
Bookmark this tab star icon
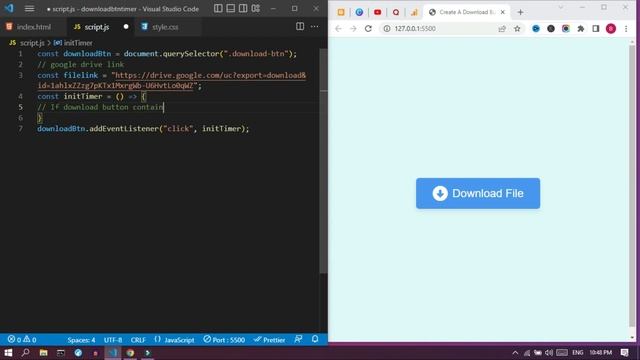pyautogui.click(x=517, y=29)
